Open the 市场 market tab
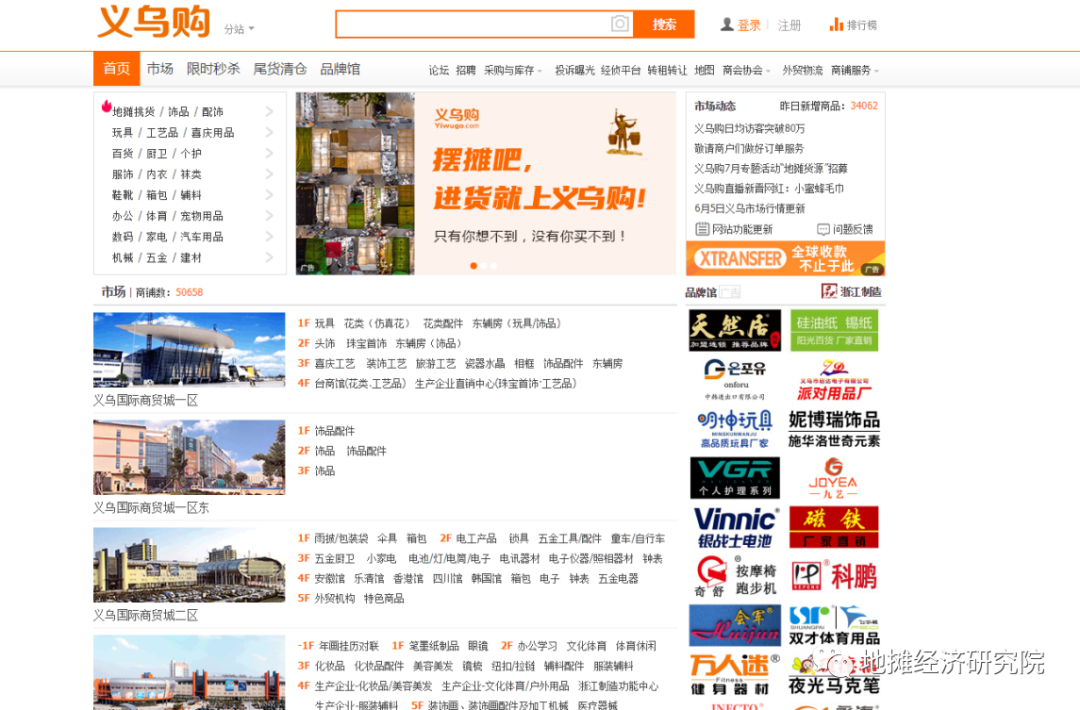 click(160, 69)
